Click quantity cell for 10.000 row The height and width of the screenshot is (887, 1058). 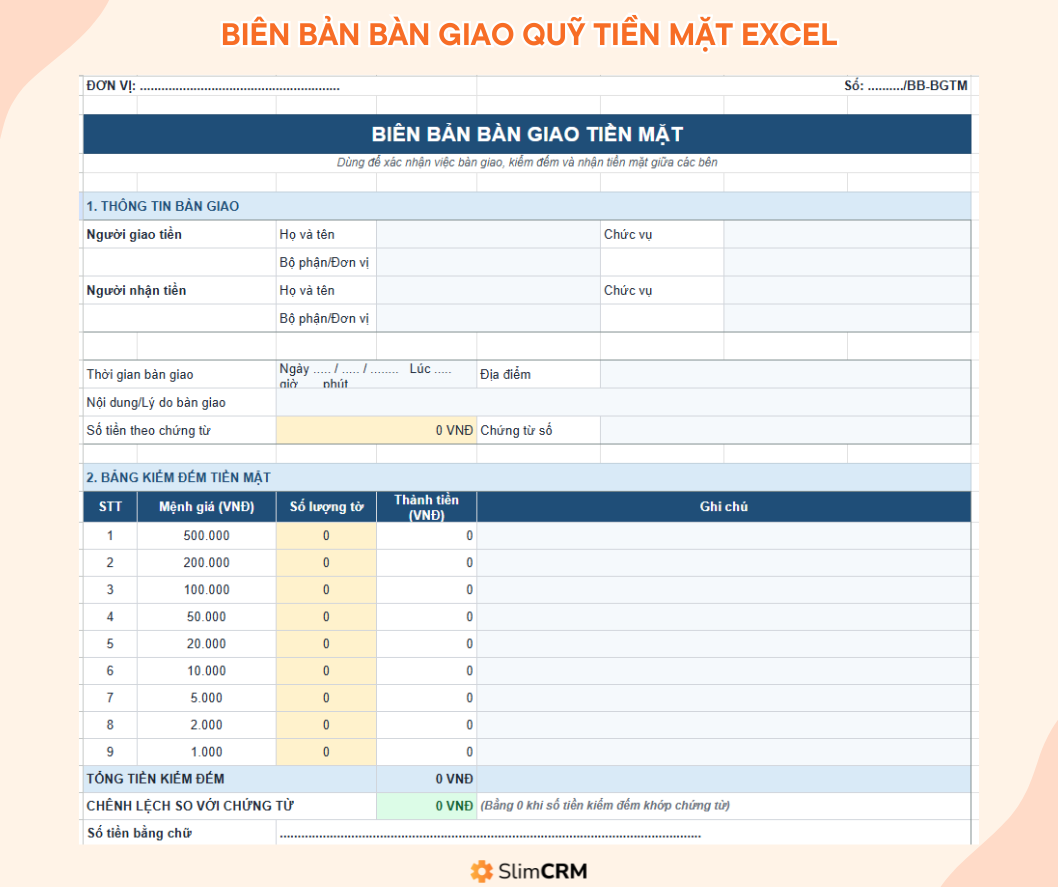[x=327, y=670]
